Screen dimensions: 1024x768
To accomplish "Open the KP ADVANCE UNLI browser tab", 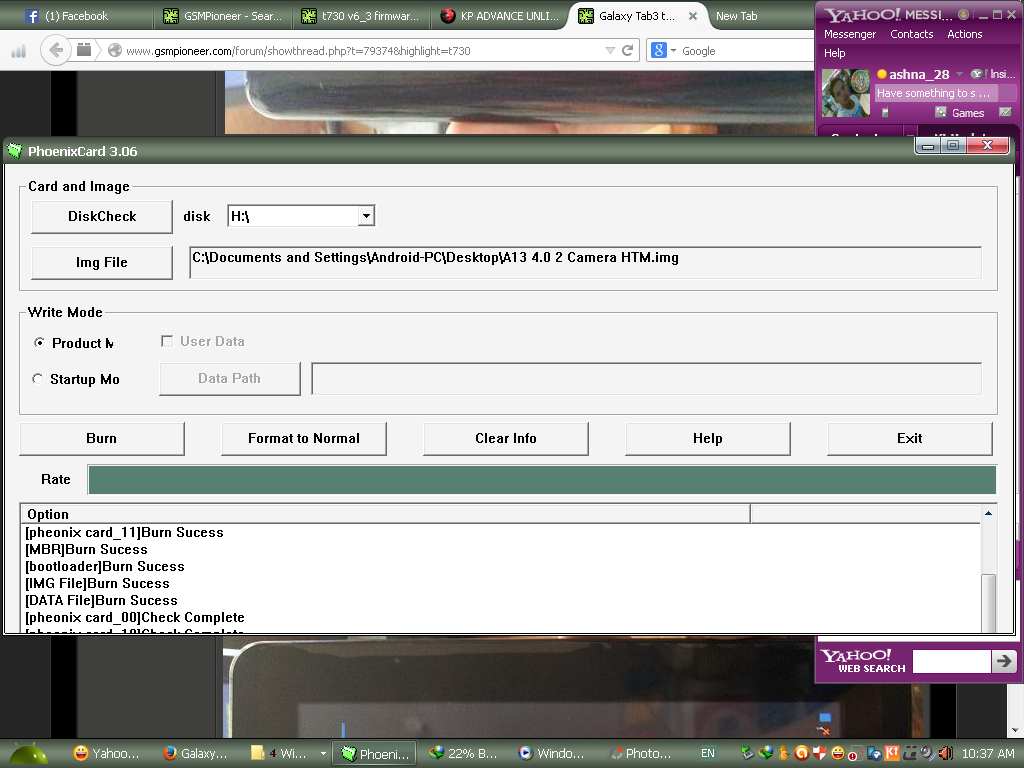I will (500, 16).
